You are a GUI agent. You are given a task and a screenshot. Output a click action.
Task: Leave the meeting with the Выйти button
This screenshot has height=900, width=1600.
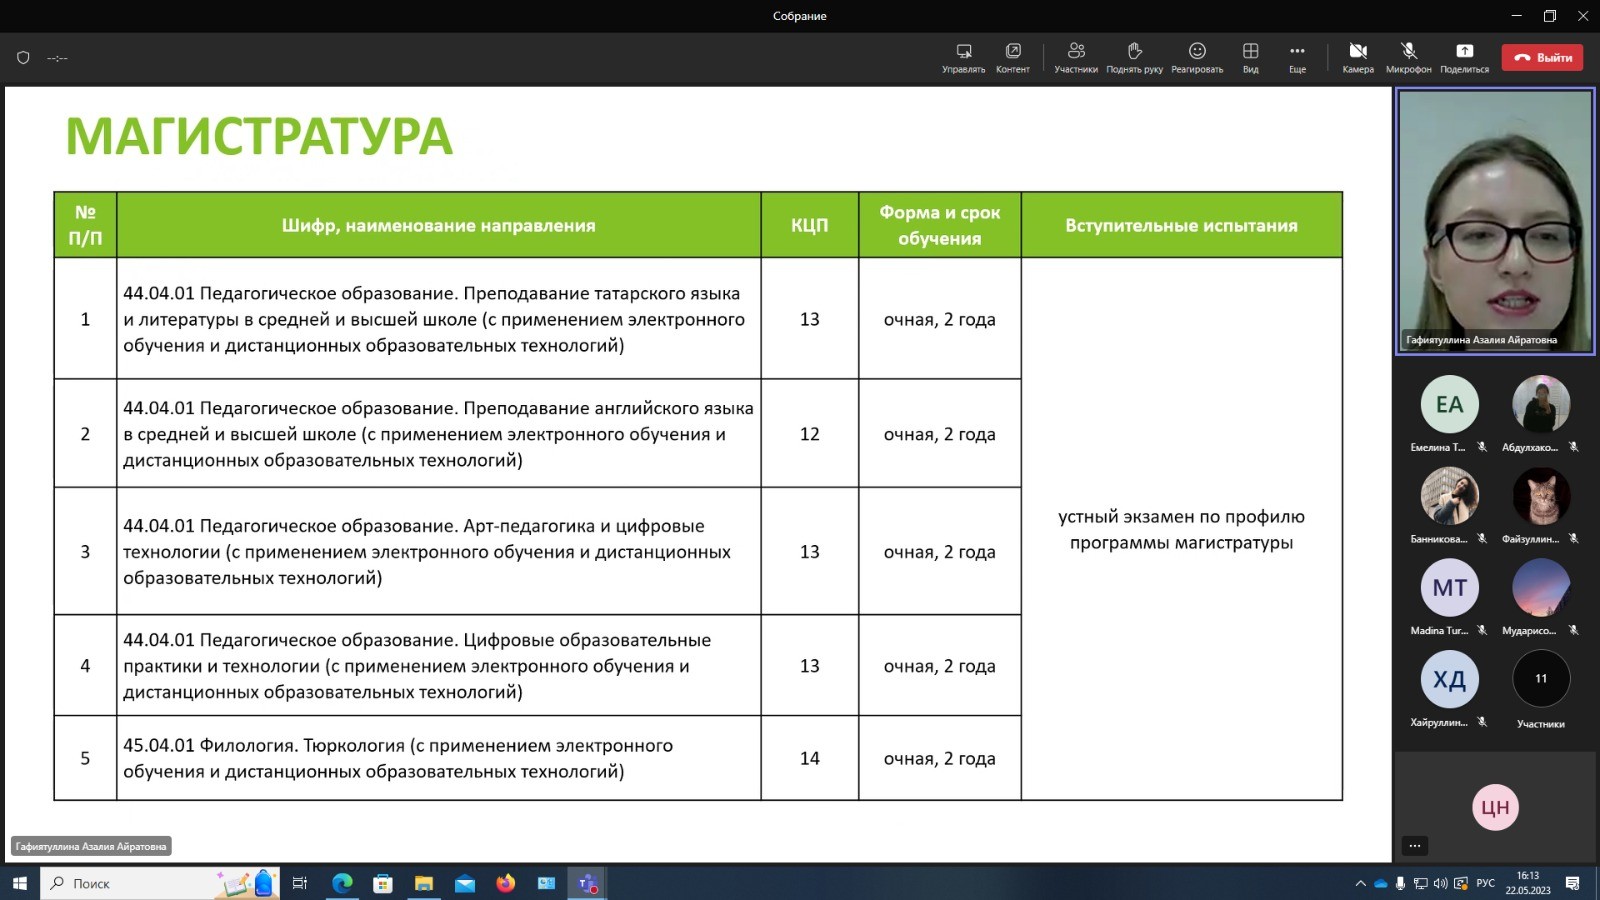pyautogui.click(x=1542, y=57)
